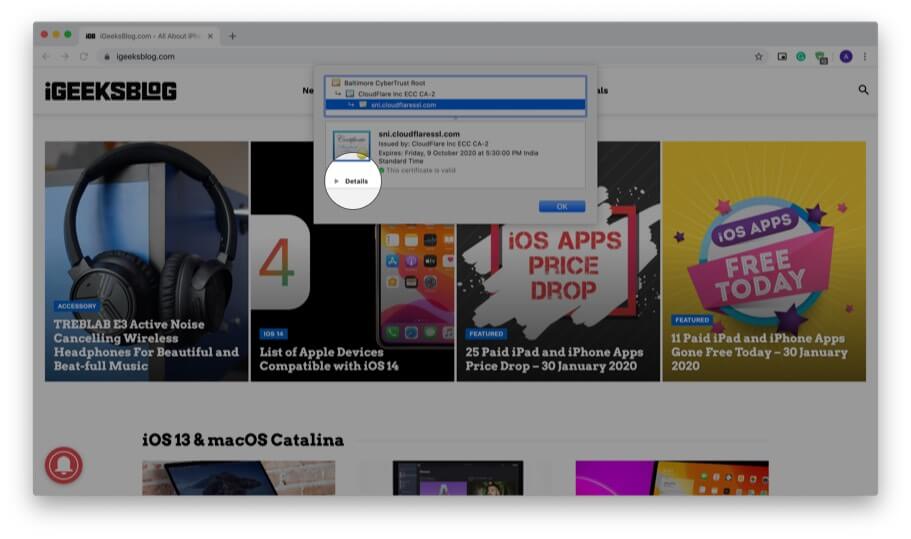This screenshot has height=539, width=911.
Task: Open the site search magnifier icon
Action: click(863, 90)
